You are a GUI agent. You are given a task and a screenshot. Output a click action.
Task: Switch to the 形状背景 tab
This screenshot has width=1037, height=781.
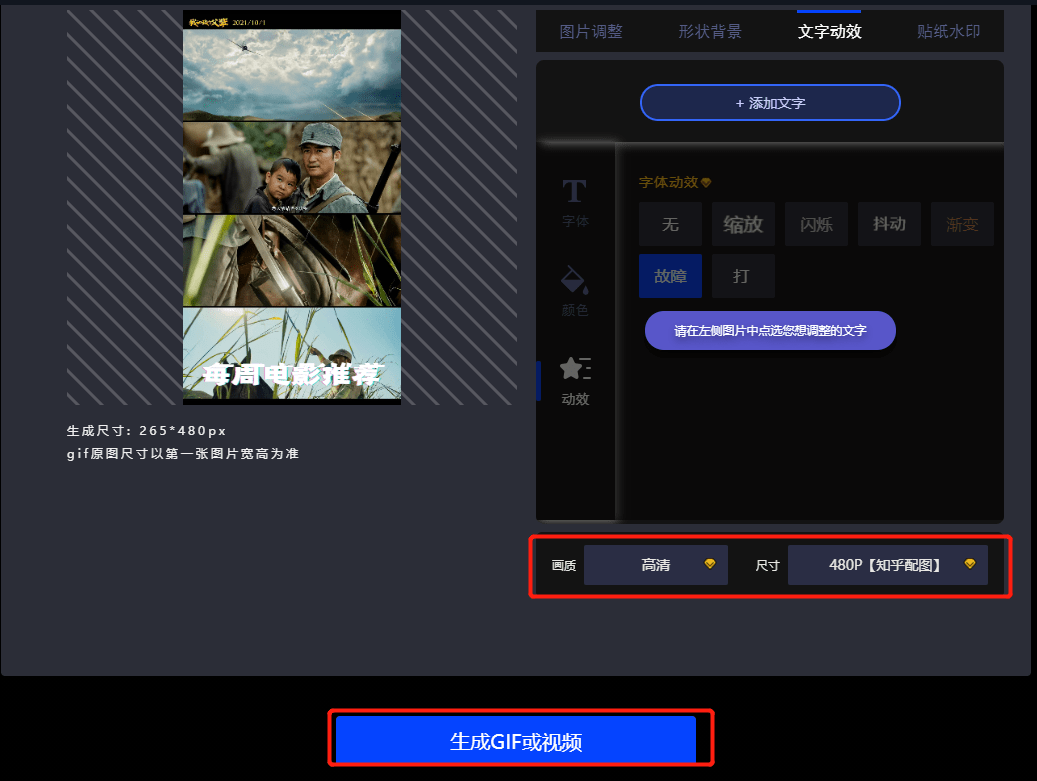click(710, 31)
